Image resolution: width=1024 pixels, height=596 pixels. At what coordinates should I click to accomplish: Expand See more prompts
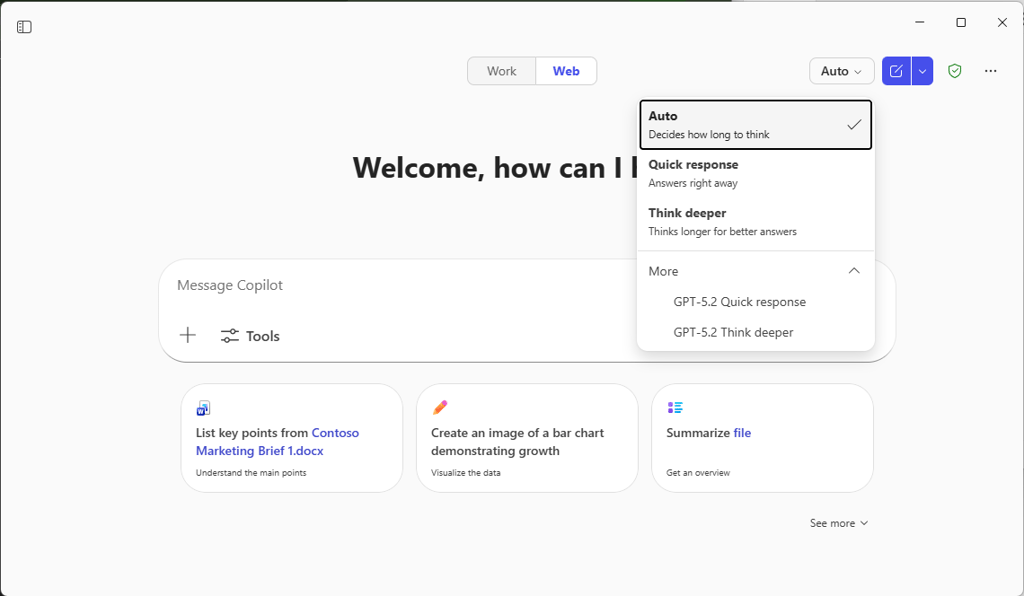839,523
